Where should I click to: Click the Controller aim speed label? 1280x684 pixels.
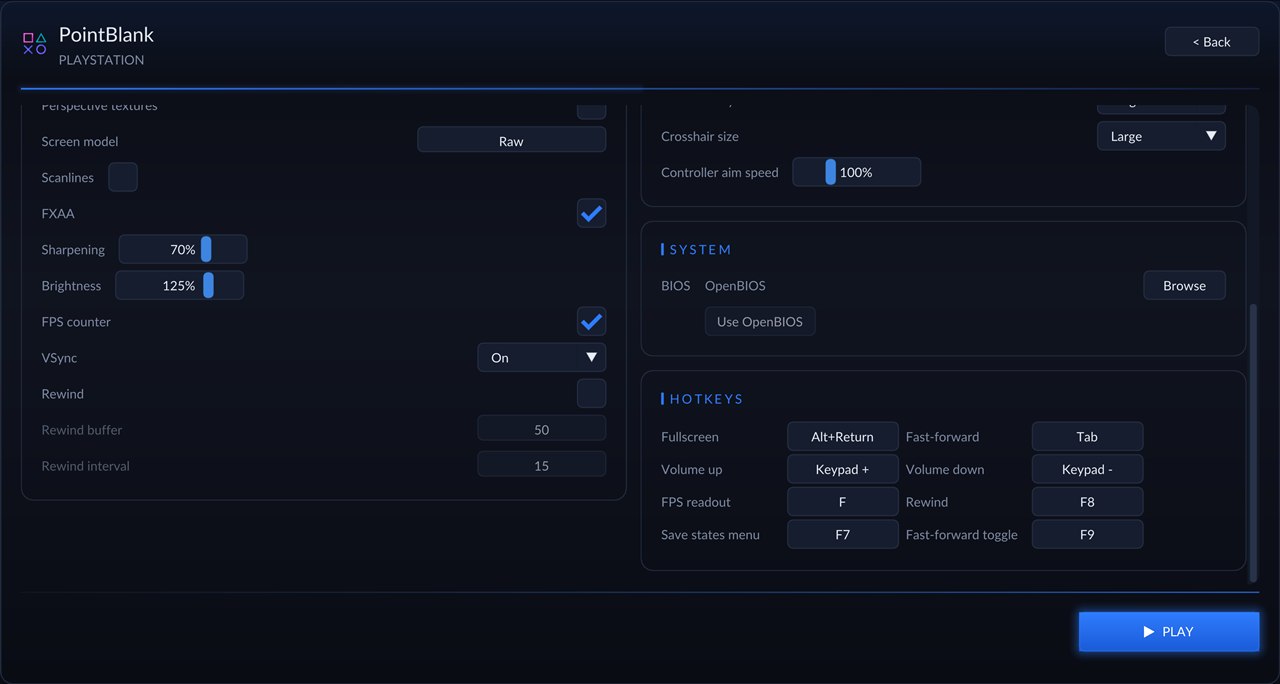click(719, 172)
